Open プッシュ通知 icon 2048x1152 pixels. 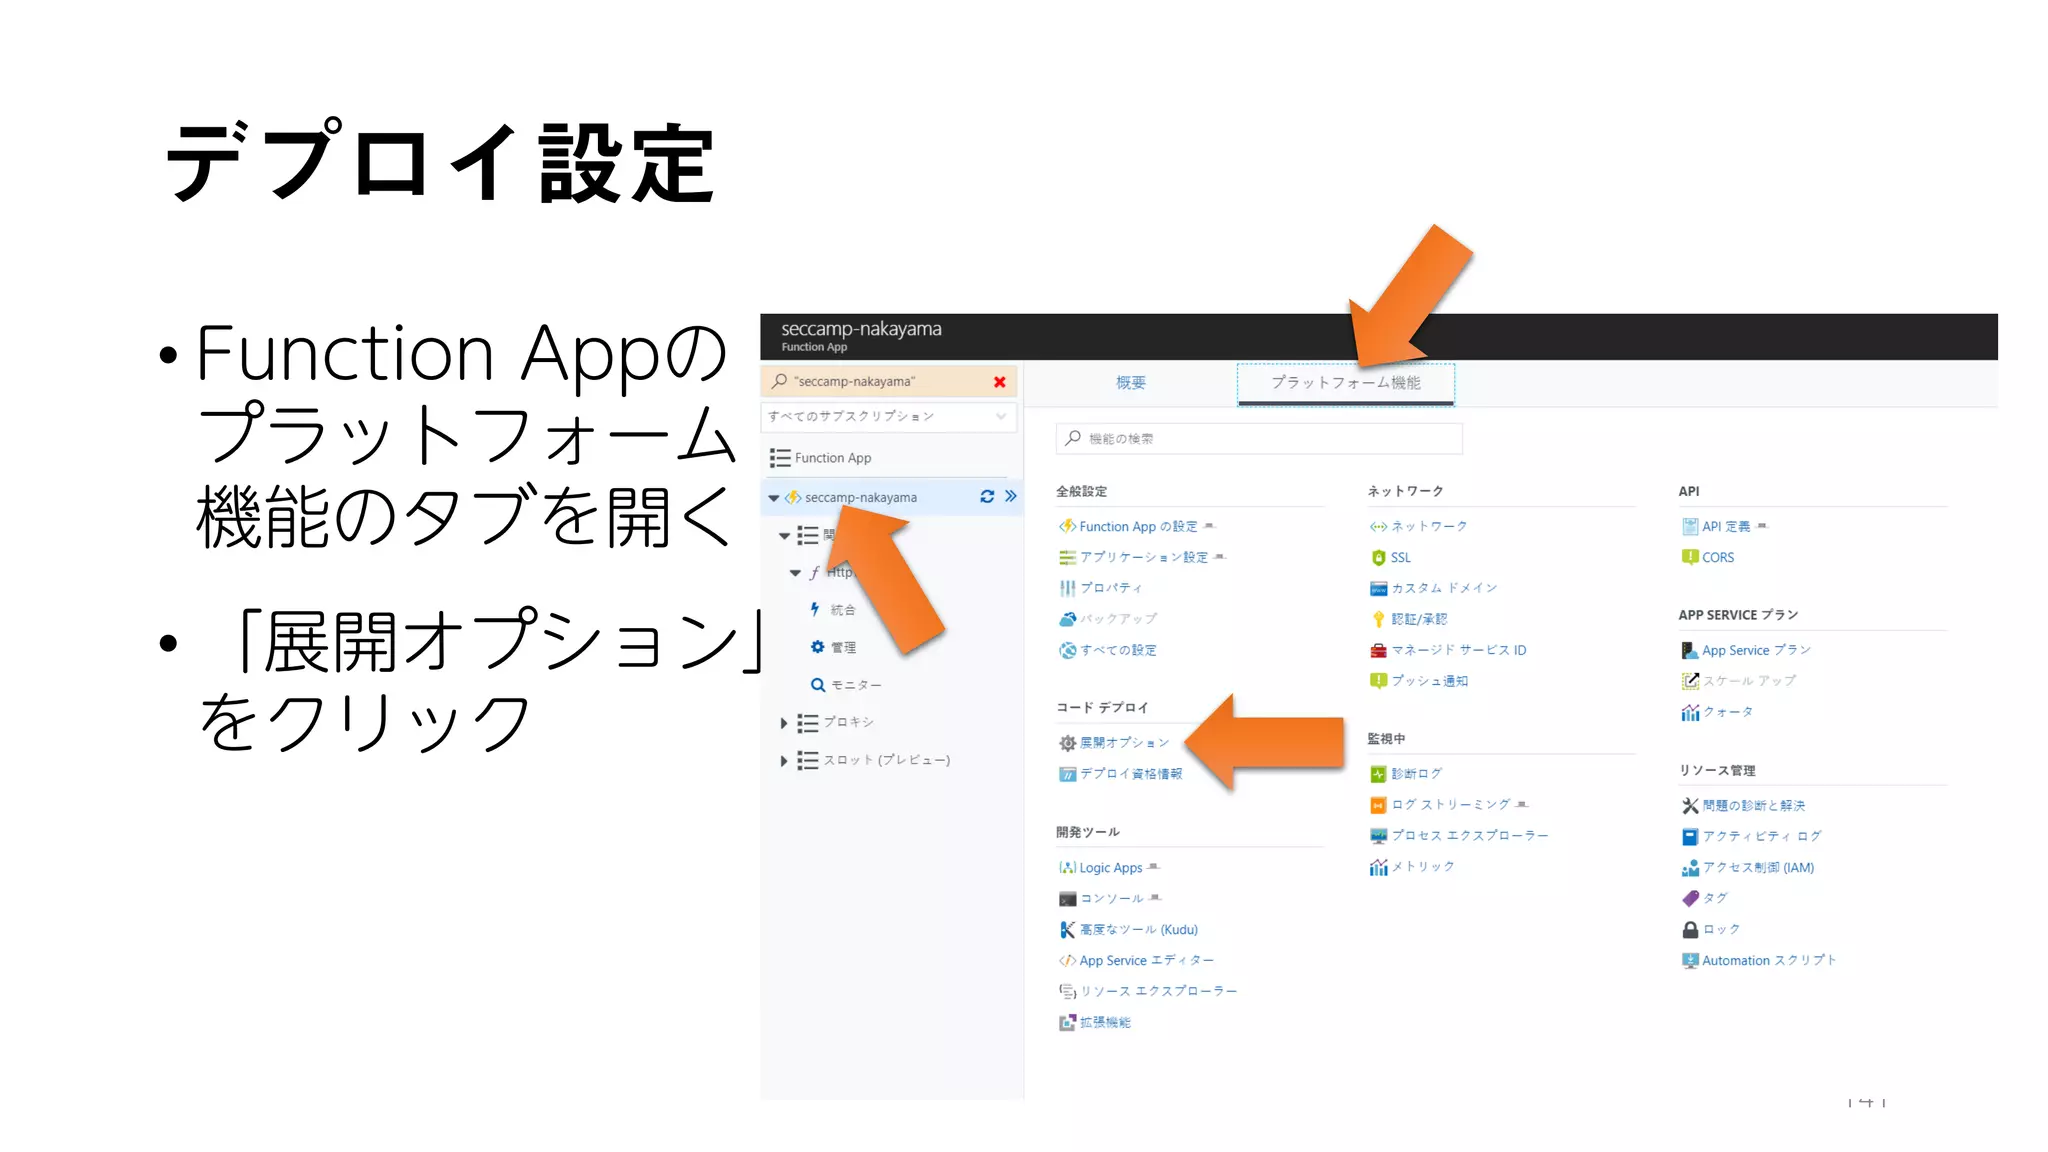(x=1378, y=681)
